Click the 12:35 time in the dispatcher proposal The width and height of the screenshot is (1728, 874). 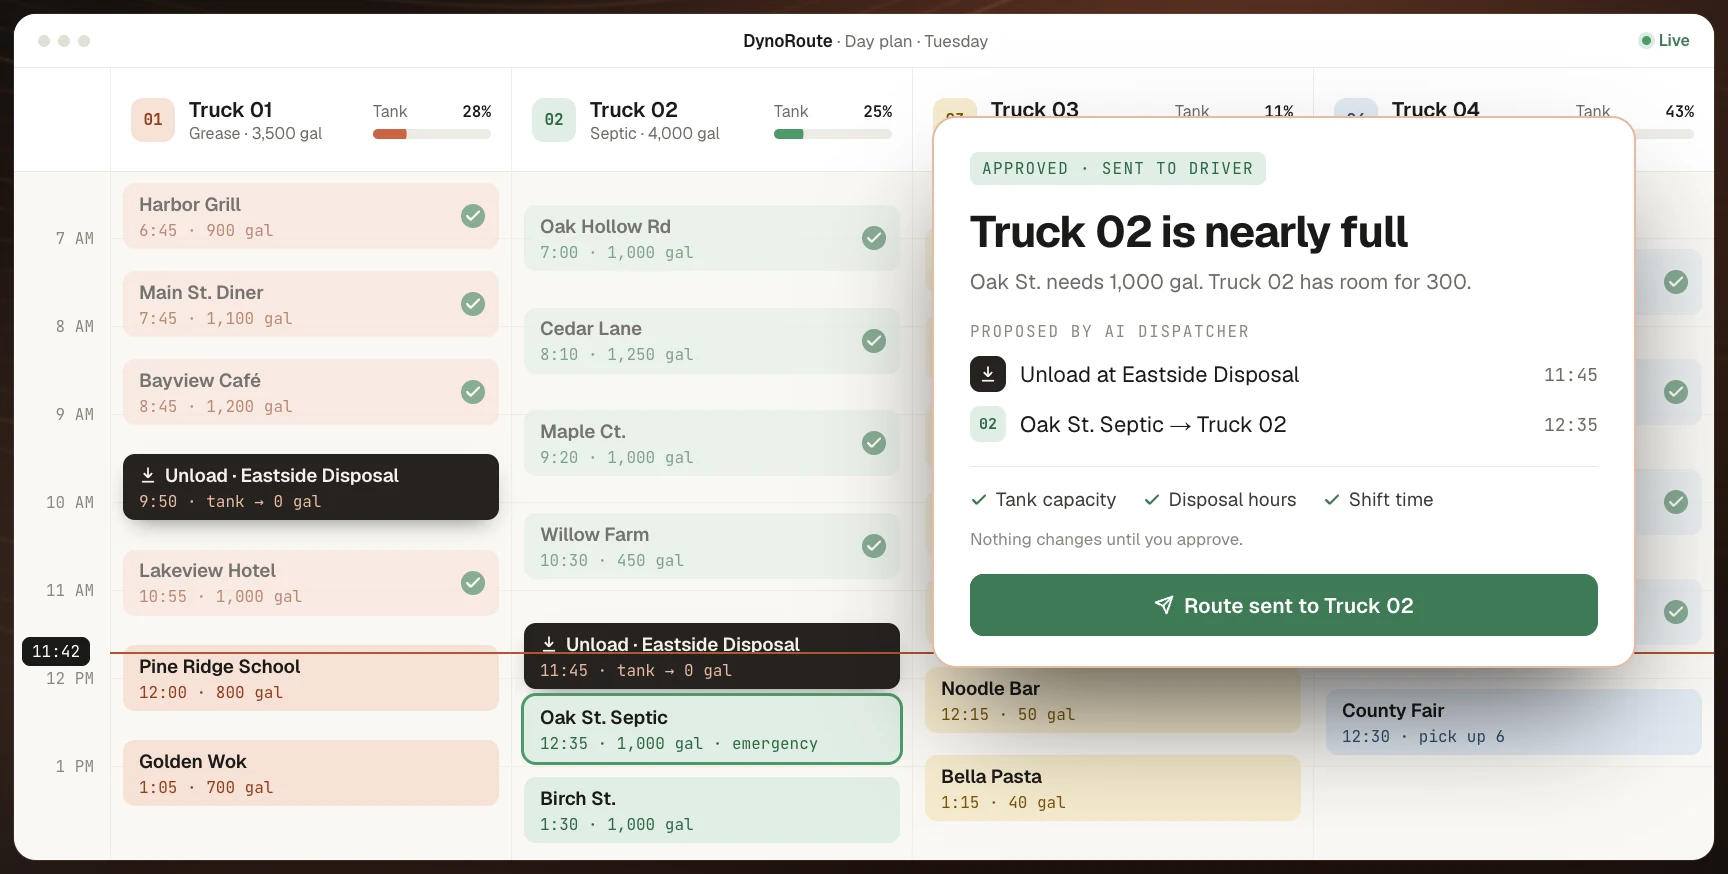click(1571, 425)
